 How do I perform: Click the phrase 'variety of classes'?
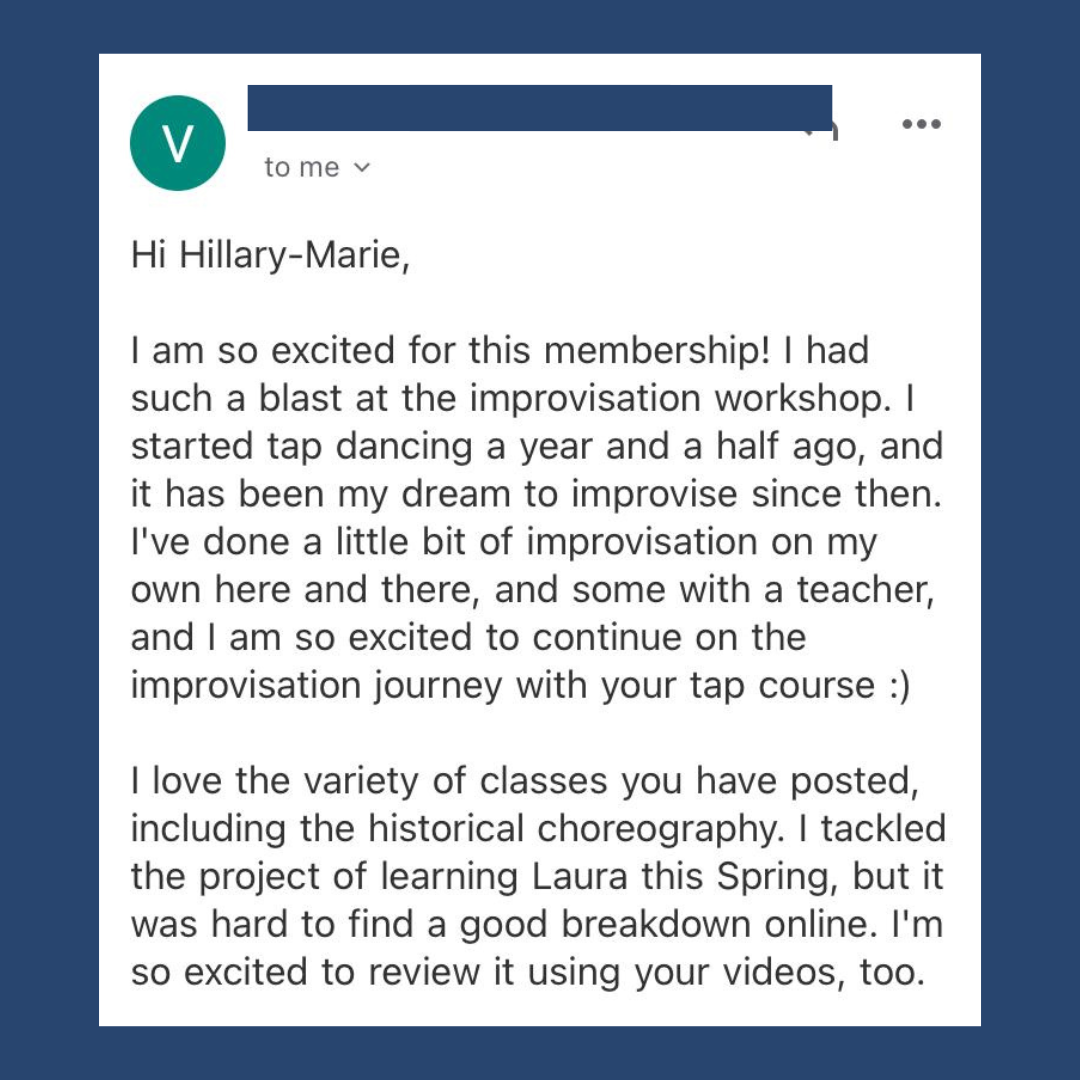click(456, 781)
